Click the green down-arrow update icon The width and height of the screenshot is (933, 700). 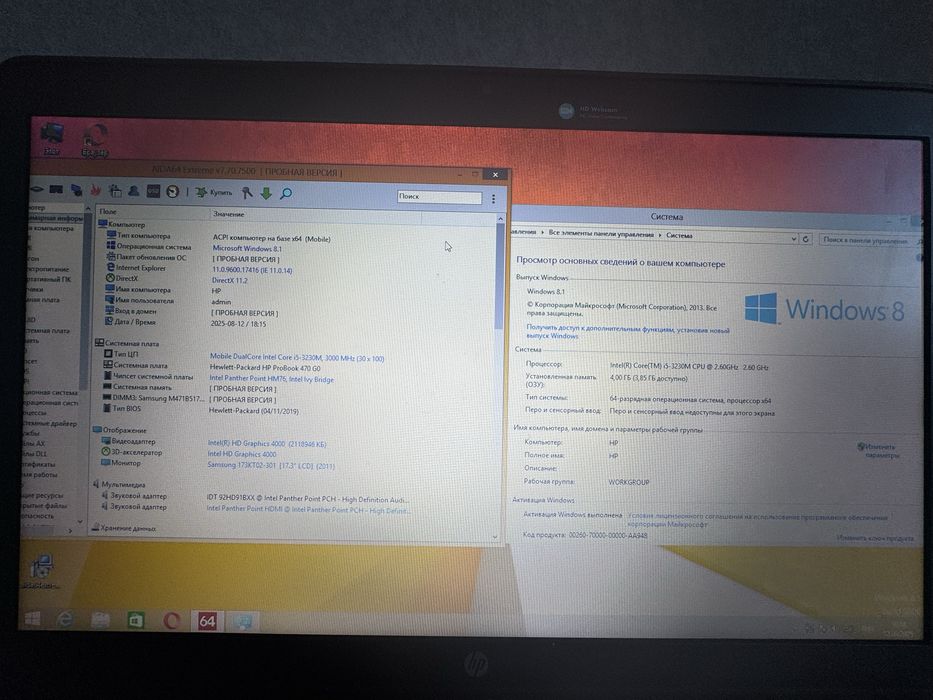[266, 193]
